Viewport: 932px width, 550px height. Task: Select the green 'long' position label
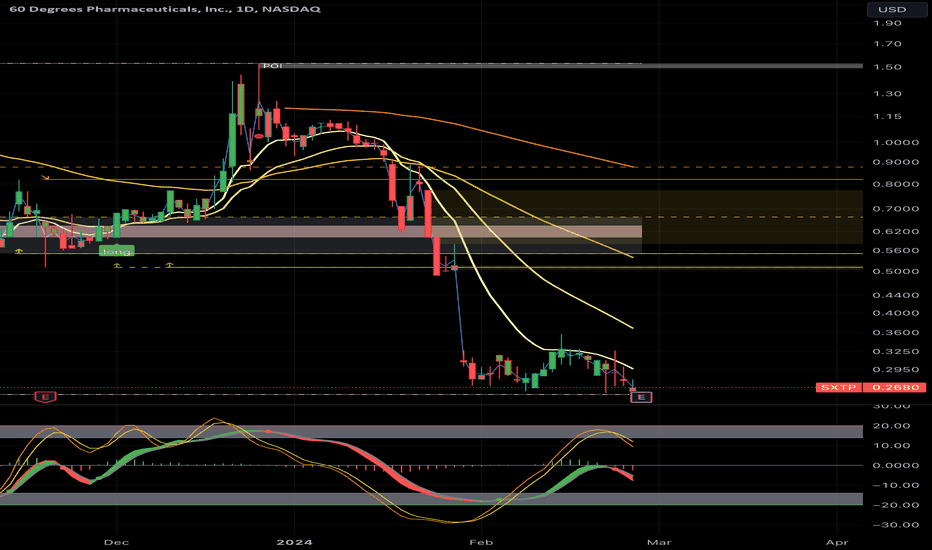pos(116,252)
